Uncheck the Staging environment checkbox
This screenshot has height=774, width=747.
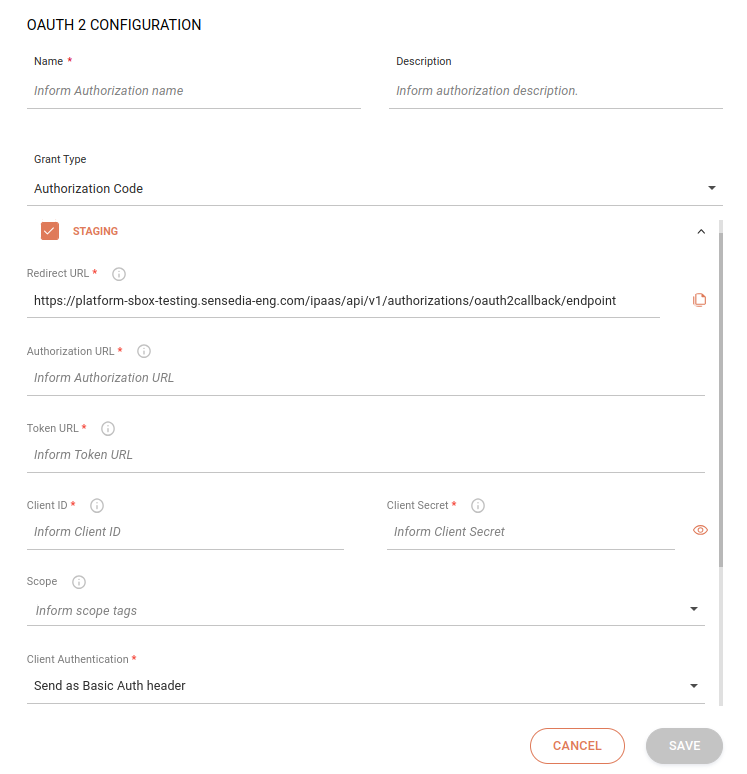50,231
